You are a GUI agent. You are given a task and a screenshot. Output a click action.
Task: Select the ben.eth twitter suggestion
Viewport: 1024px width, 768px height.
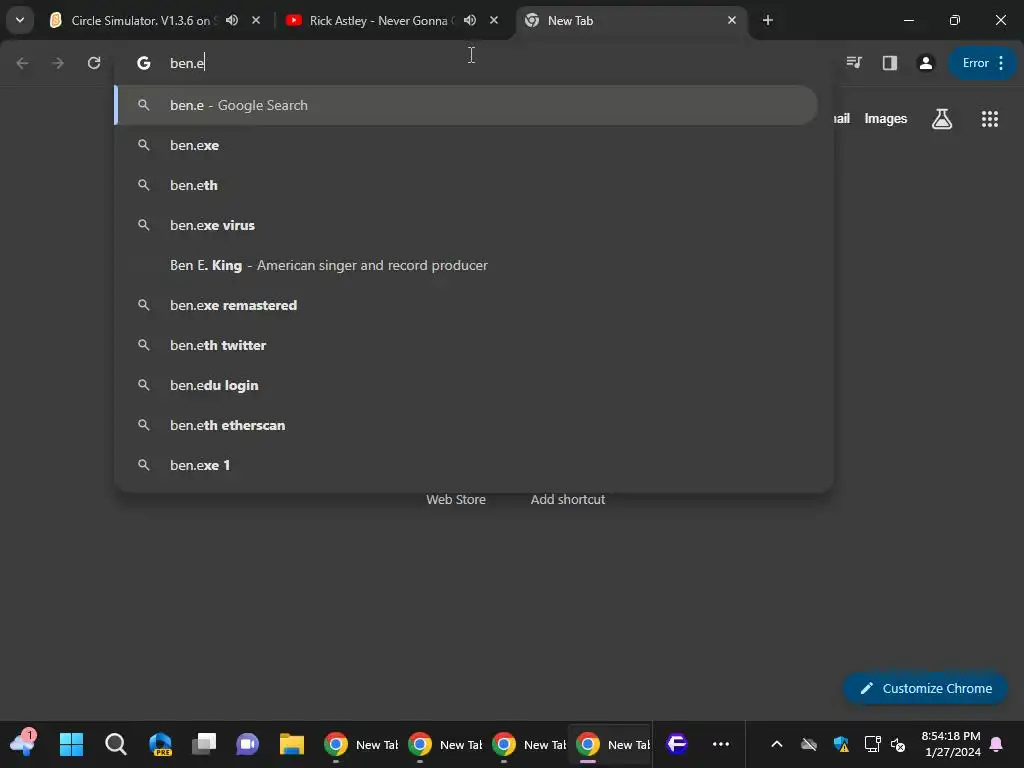click(466, 345)
